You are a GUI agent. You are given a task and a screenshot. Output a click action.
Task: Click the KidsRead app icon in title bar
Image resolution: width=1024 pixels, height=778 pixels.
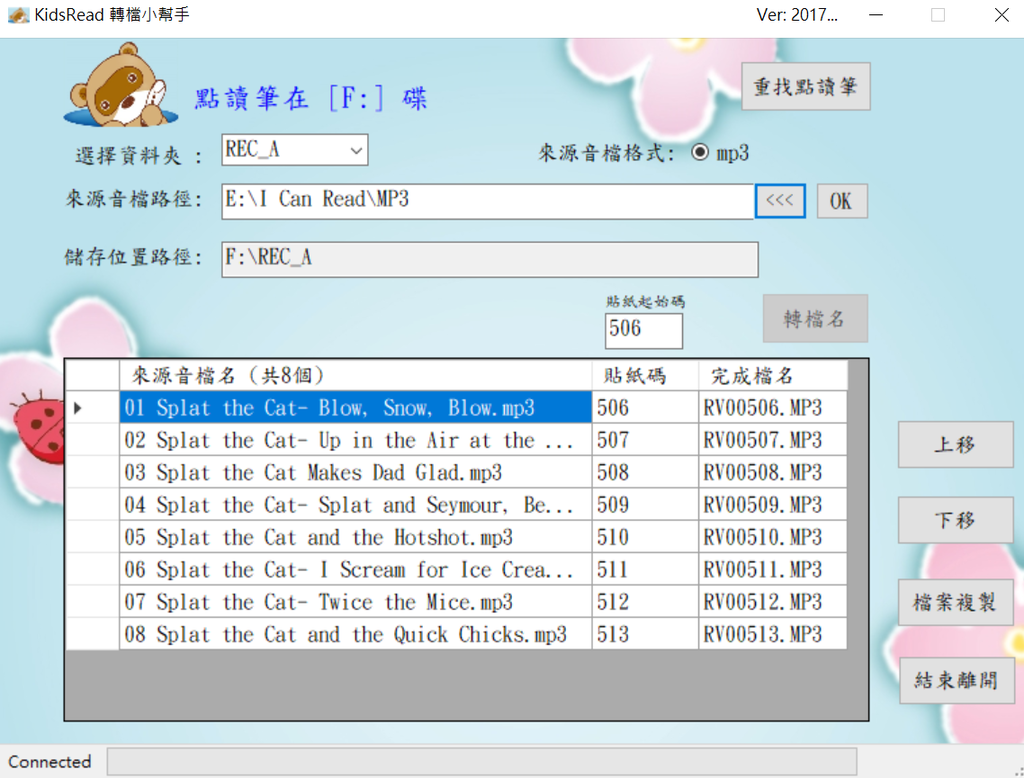point(18,15)
